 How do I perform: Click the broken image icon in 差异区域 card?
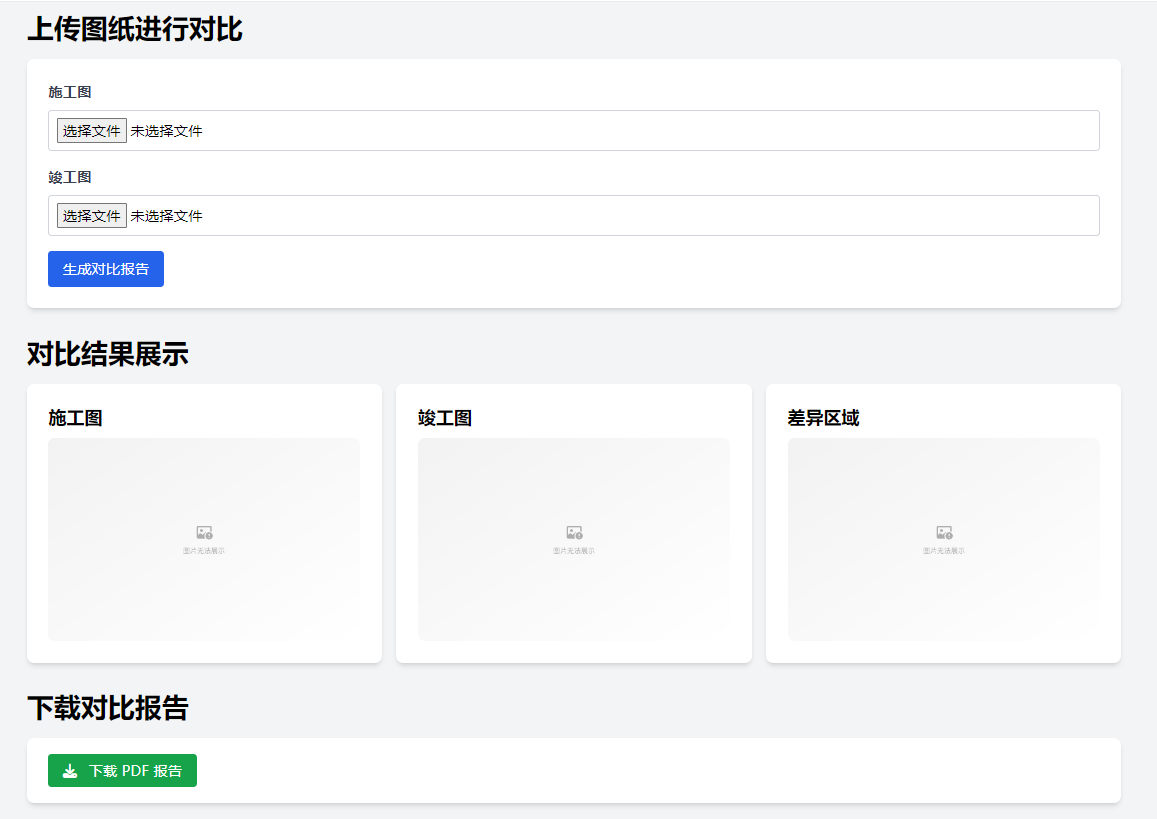944,533
